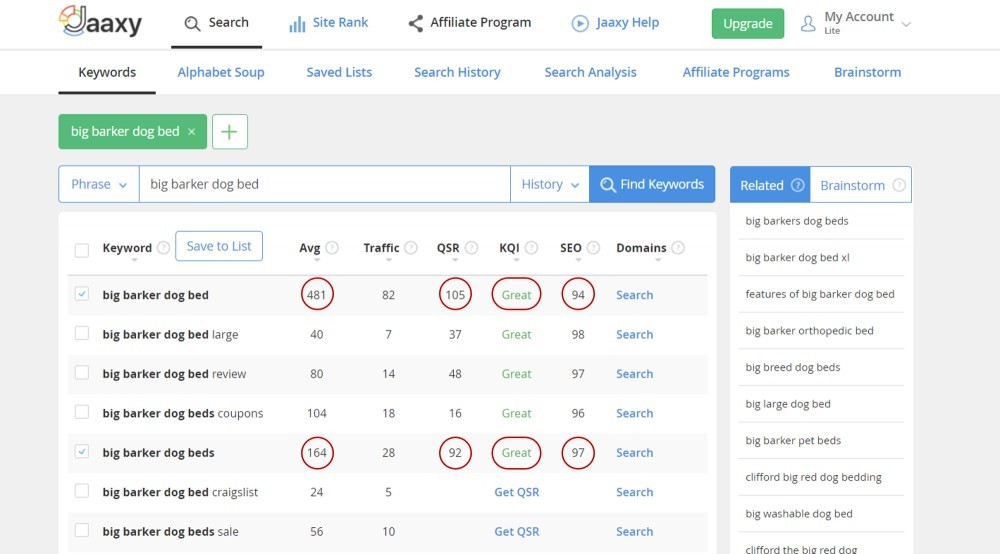The height and width of the screenshot is (554, 1000).
Task: Sort by QSR column
Action: [x=455, y=260]
